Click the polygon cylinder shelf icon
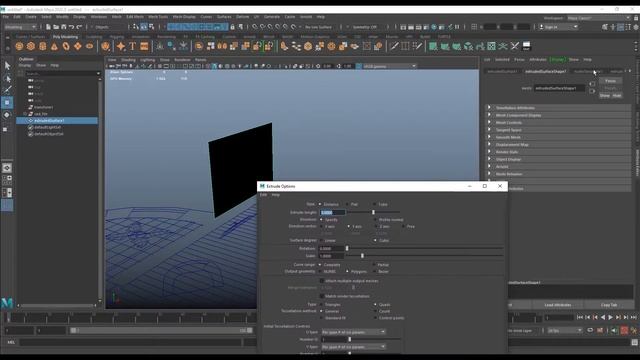The height and width of the screenshot is (360, 640). [x=42, y=46]
